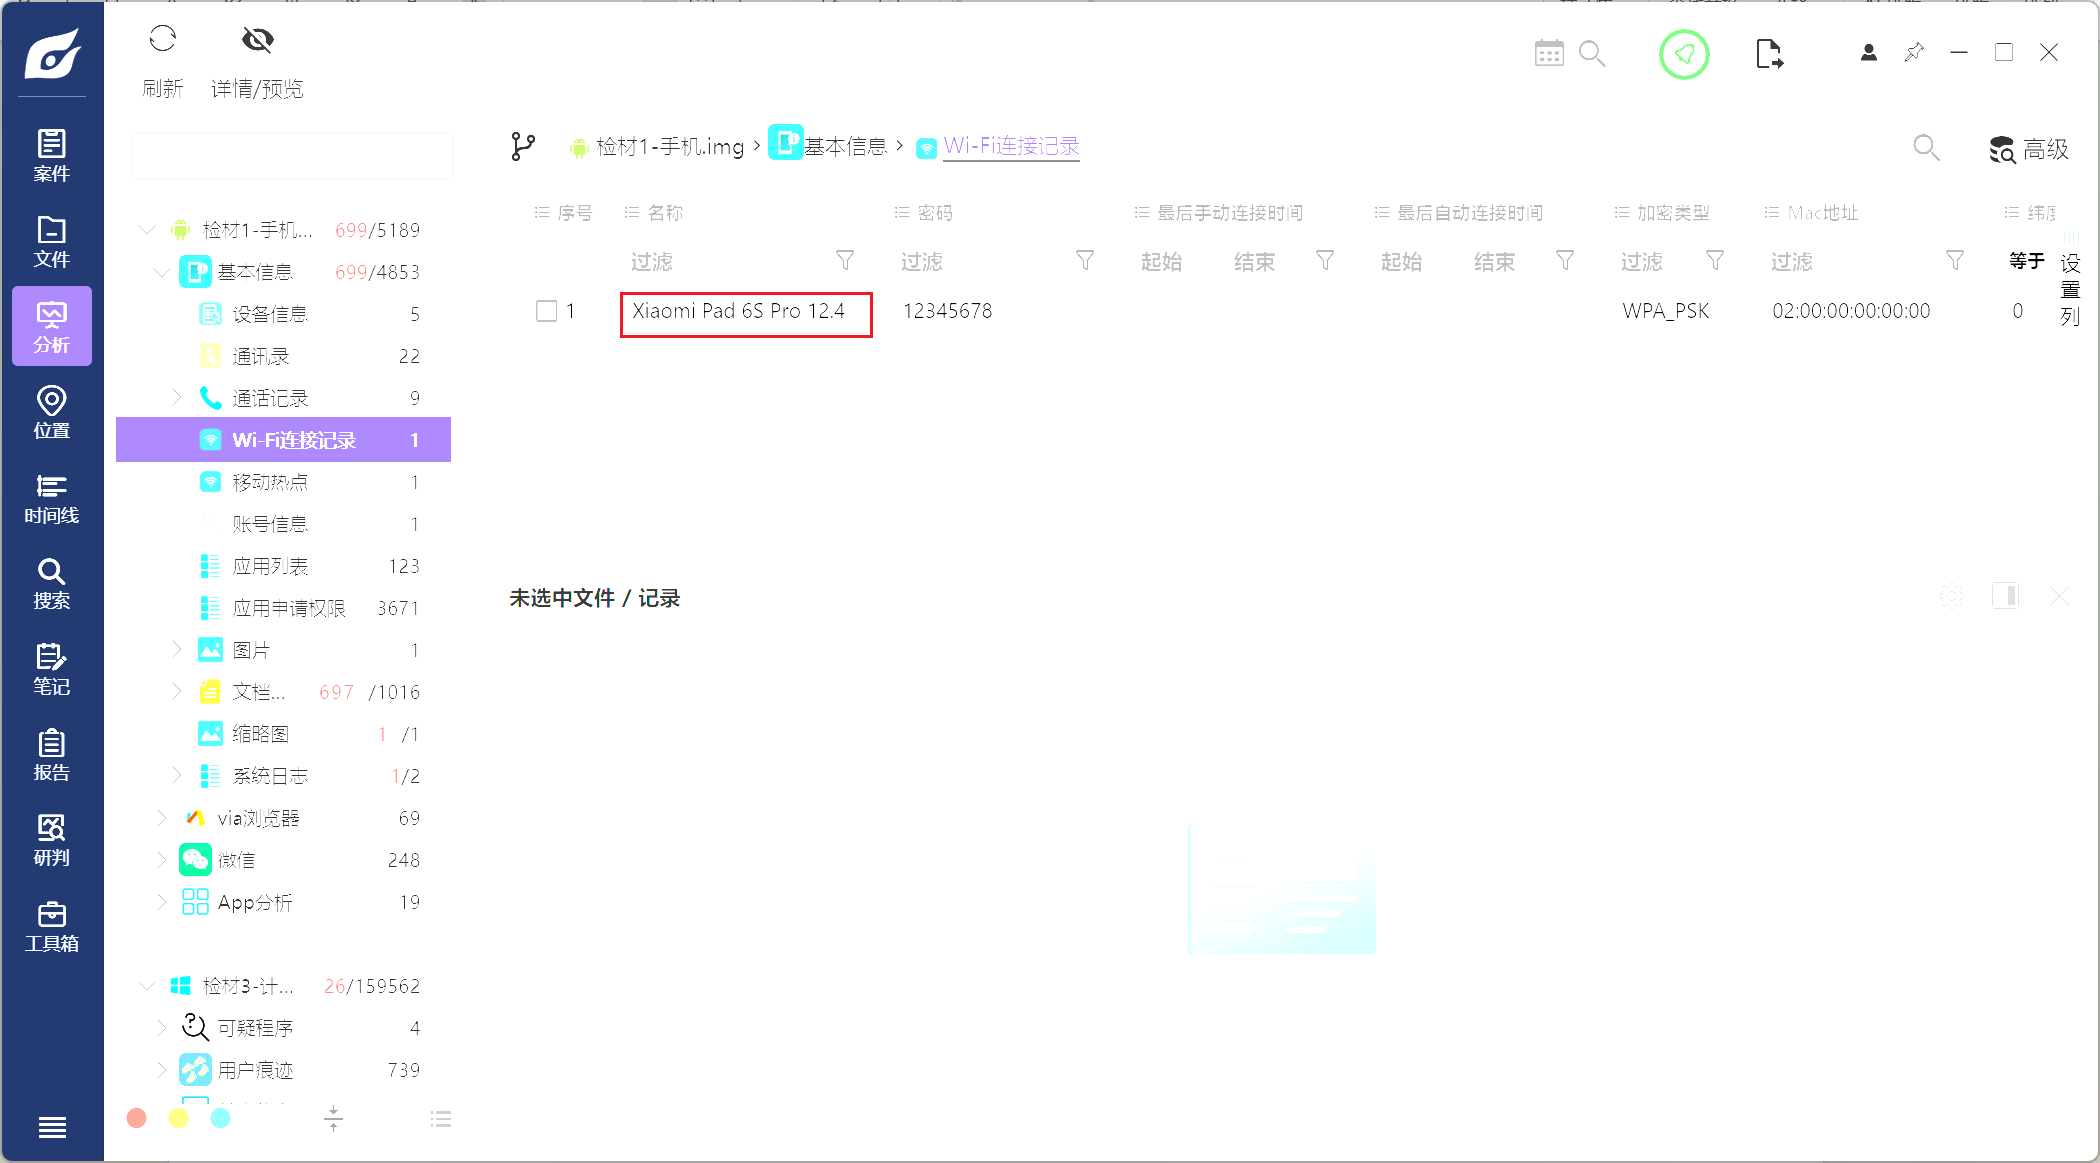Open the Location (位置) sidebar section
Image resolution: width=2100 pixels, height=1163 pixels.
pyautogui.click(x=51, y=412)
